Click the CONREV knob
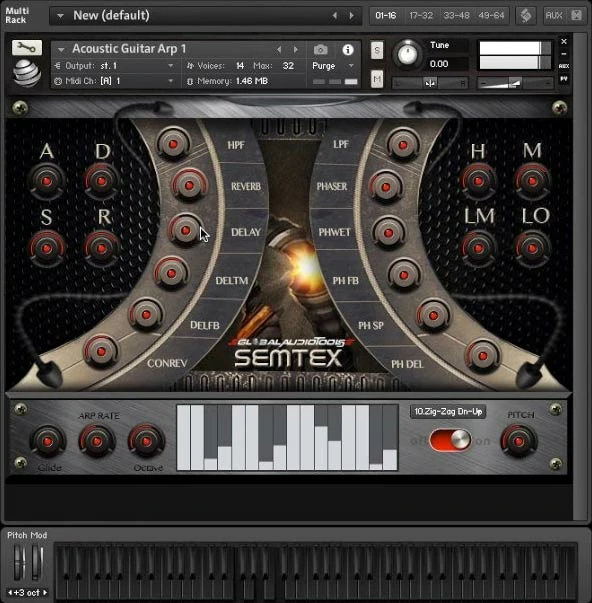 click(101, 351)
